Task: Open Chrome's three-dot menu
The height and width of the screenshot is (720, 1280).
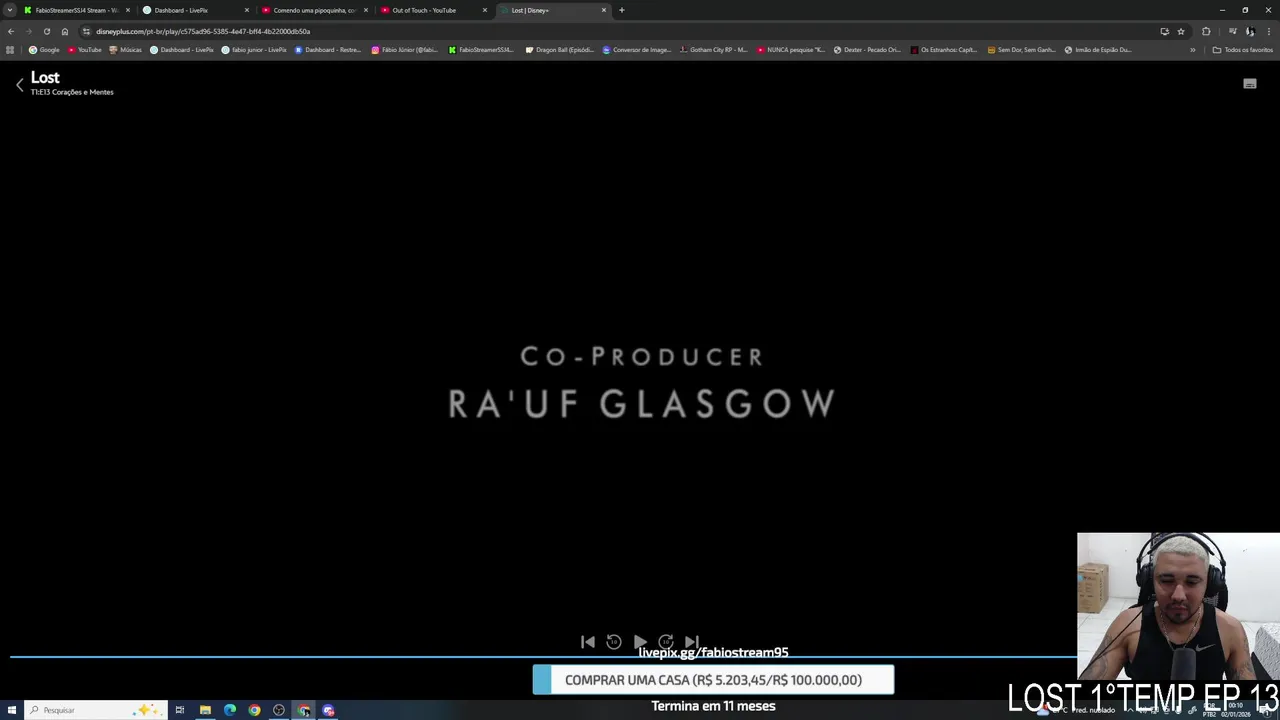Action: [1268, 31]
